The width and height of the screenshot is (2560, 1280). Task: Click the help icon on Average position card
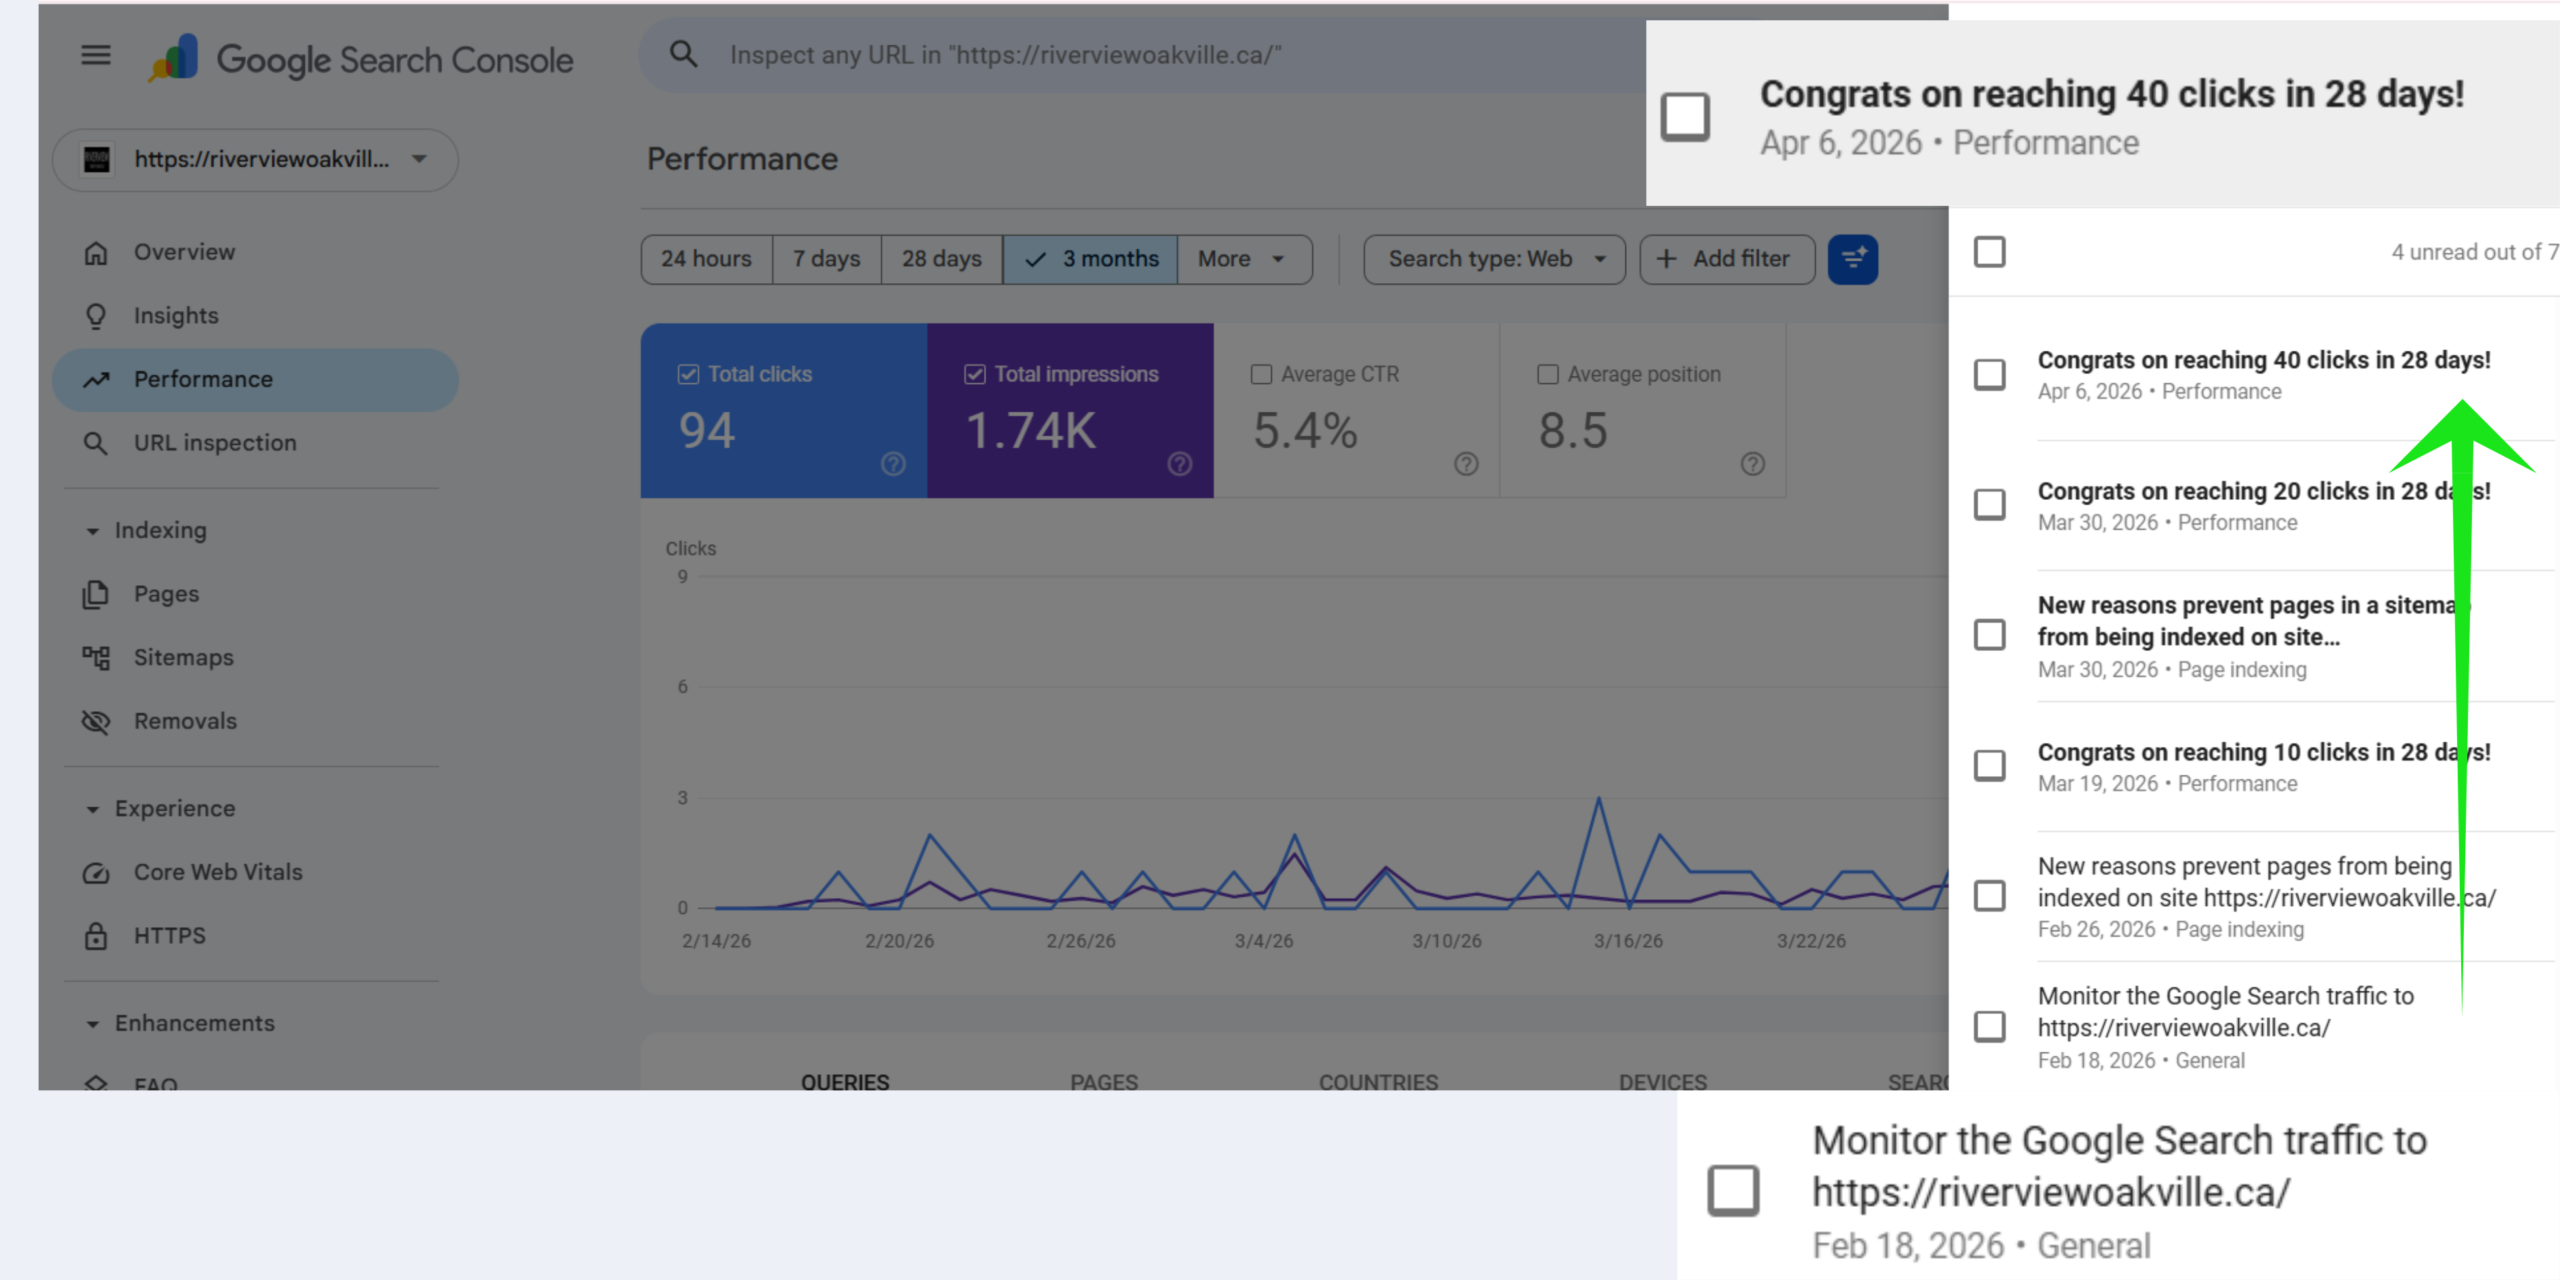(1752, 464)
